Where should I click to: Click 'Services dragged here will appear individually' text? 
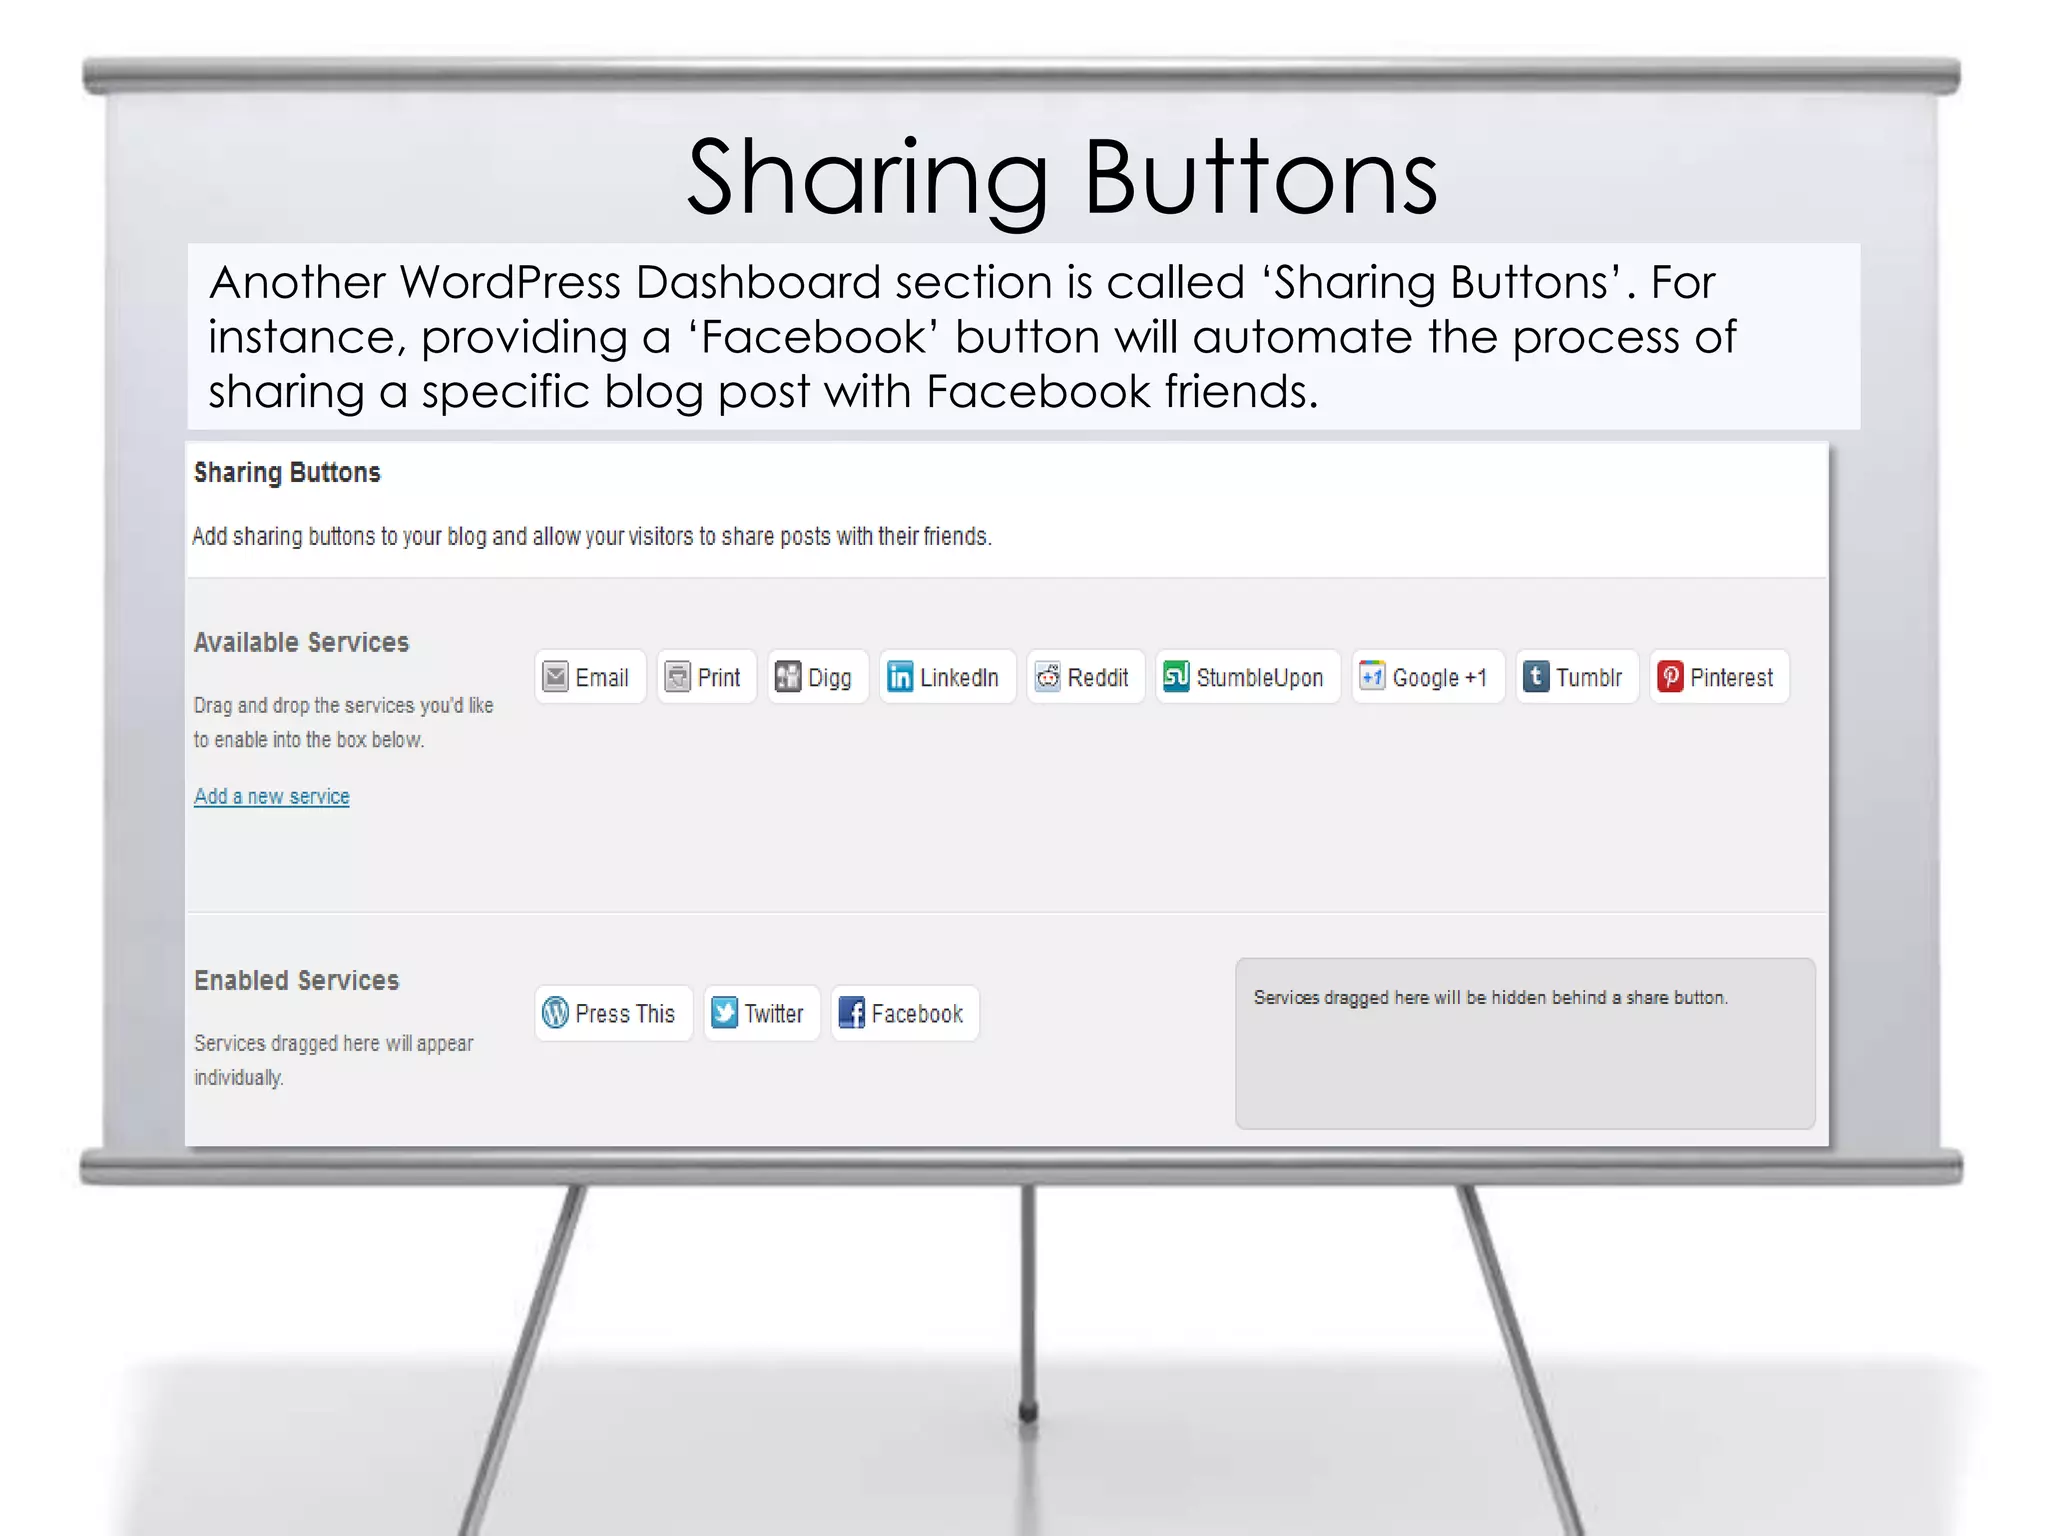coord(333,1060)
